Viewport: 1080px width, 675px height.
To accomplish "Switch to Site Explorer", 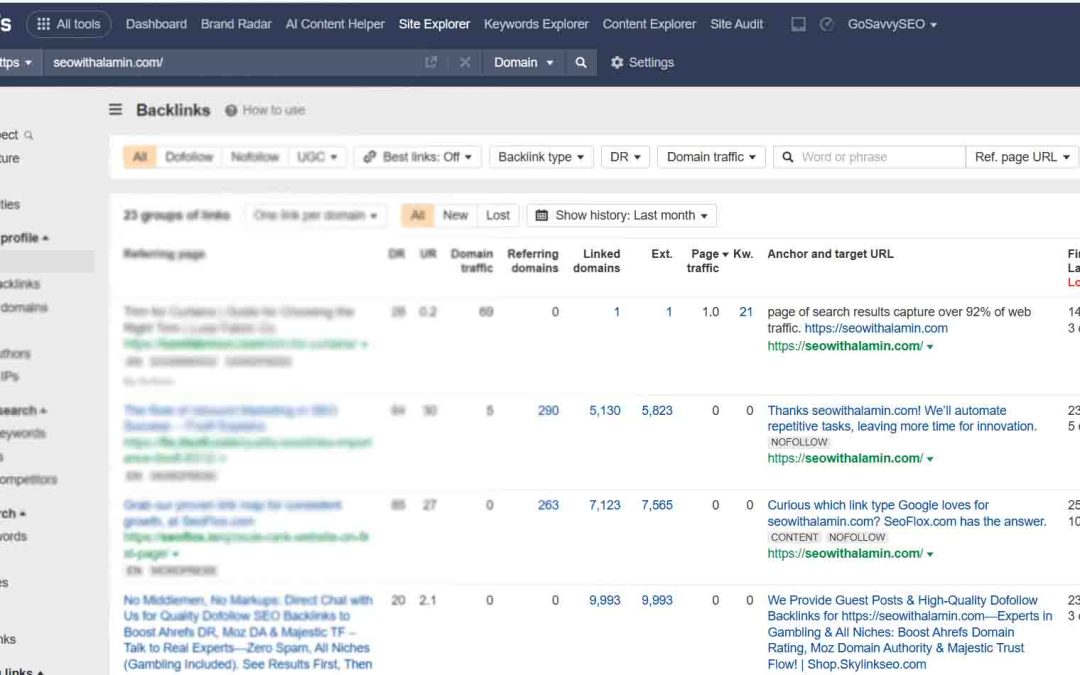I will pos(434,24).
